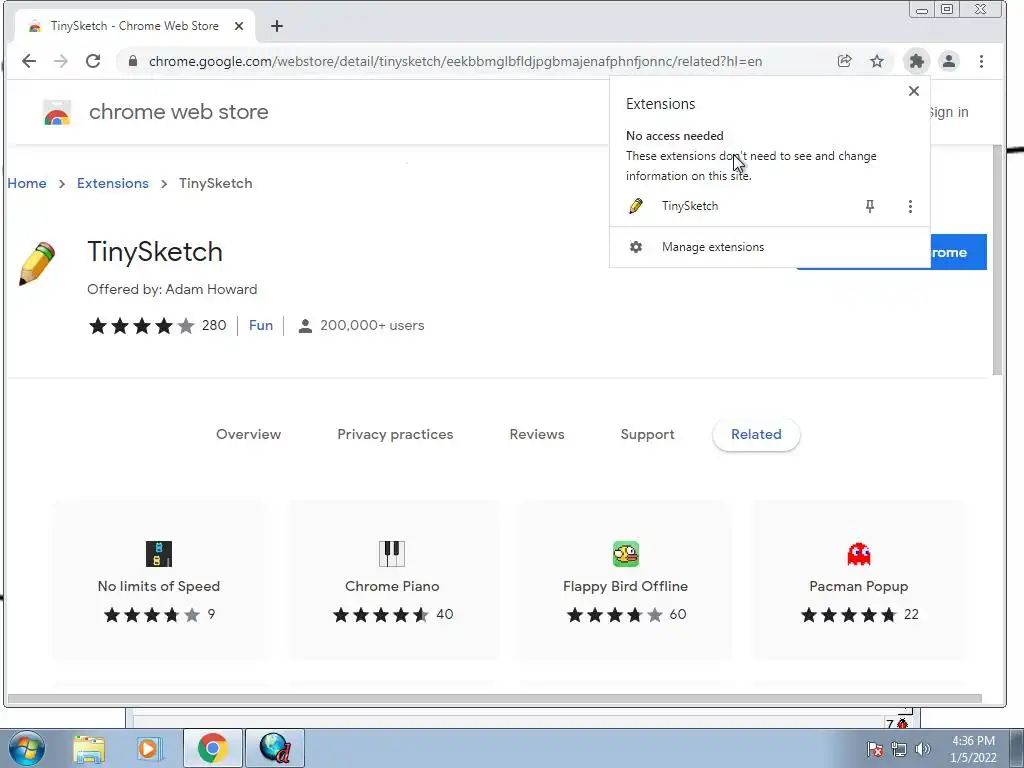Viewport: 1024px width, 768px height.
Task: Click the volume speaker tray icon
Action: (923, 749)
